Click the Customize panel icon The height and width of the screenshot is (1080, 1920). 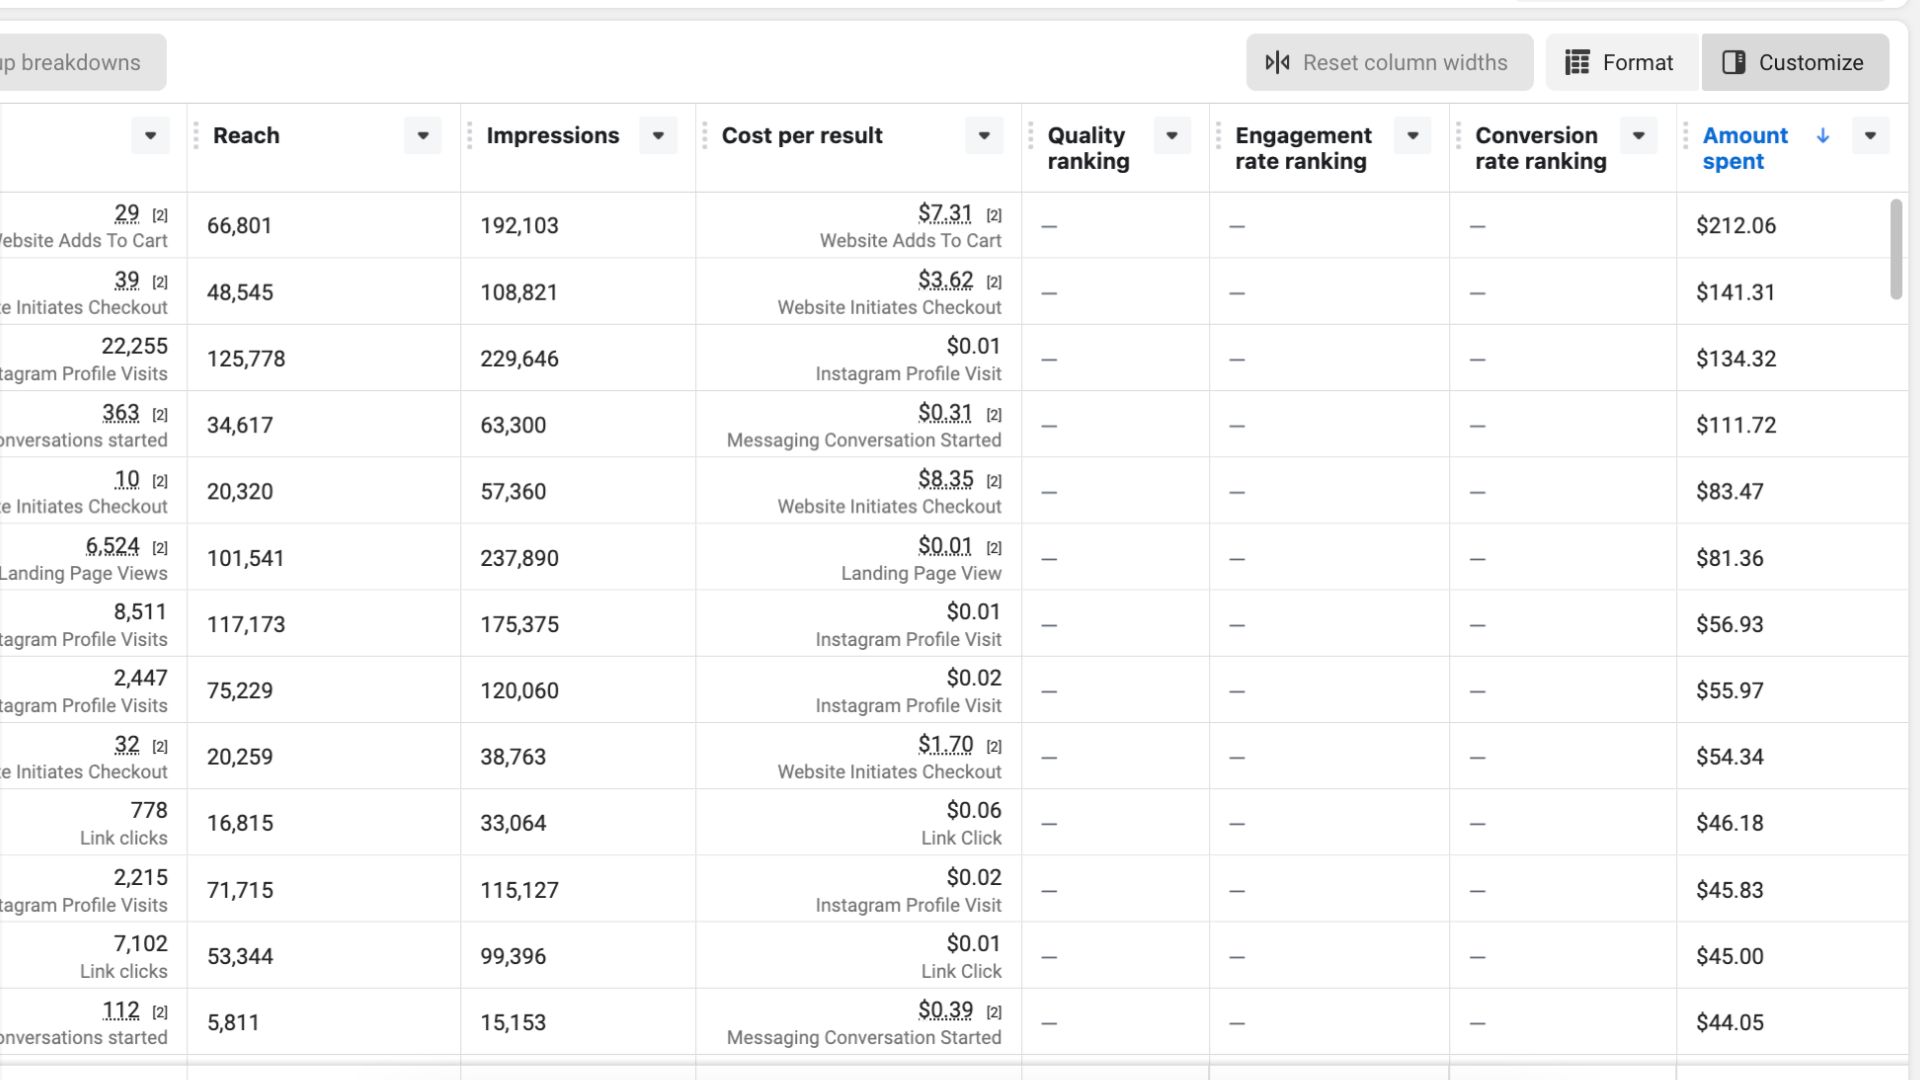pos(1734,63)
